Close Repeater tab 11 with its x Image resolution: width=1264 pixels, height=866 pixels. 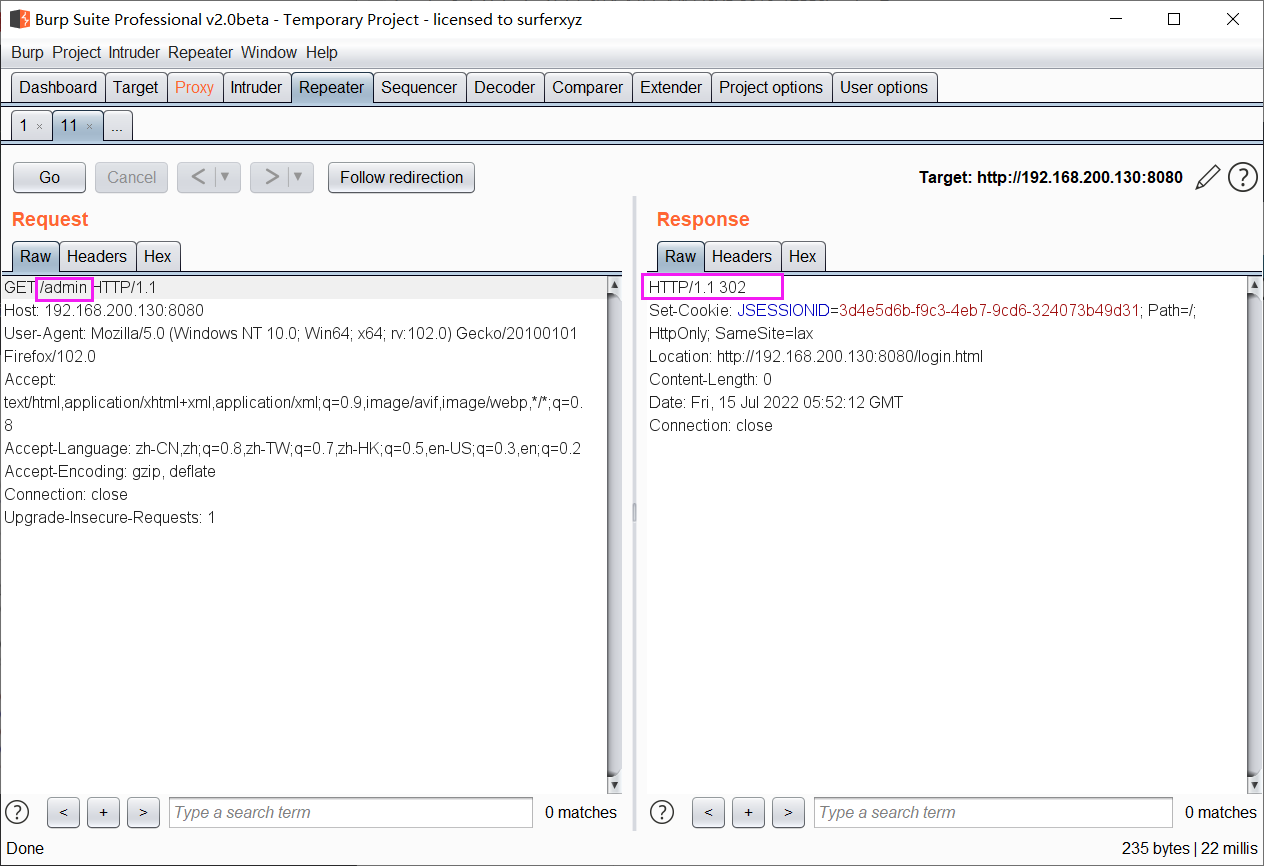click(x=89, y=127)
